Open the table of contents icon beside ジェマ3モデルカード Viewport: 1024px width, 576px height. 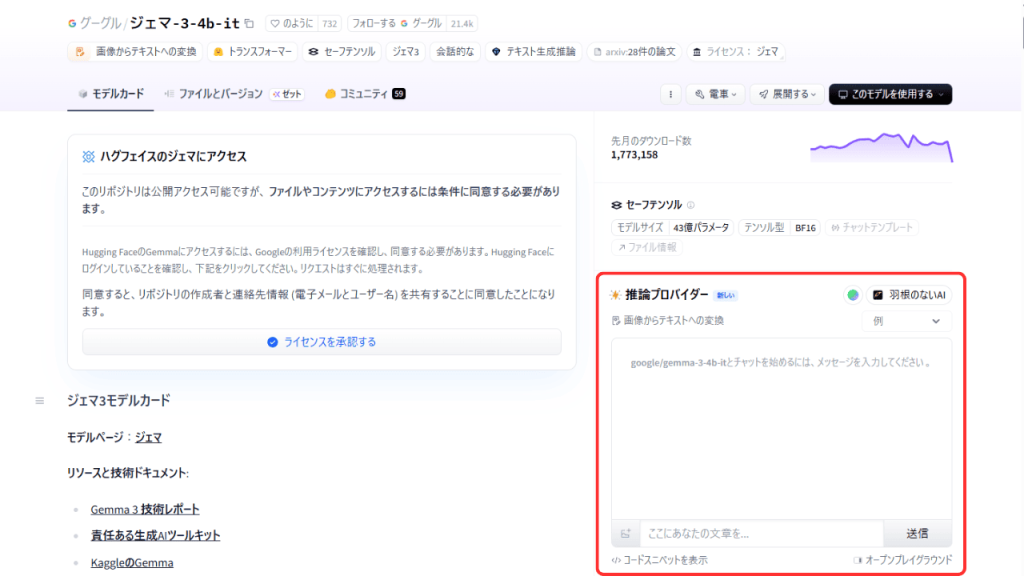pyautogui.click(x=40, y=400)
